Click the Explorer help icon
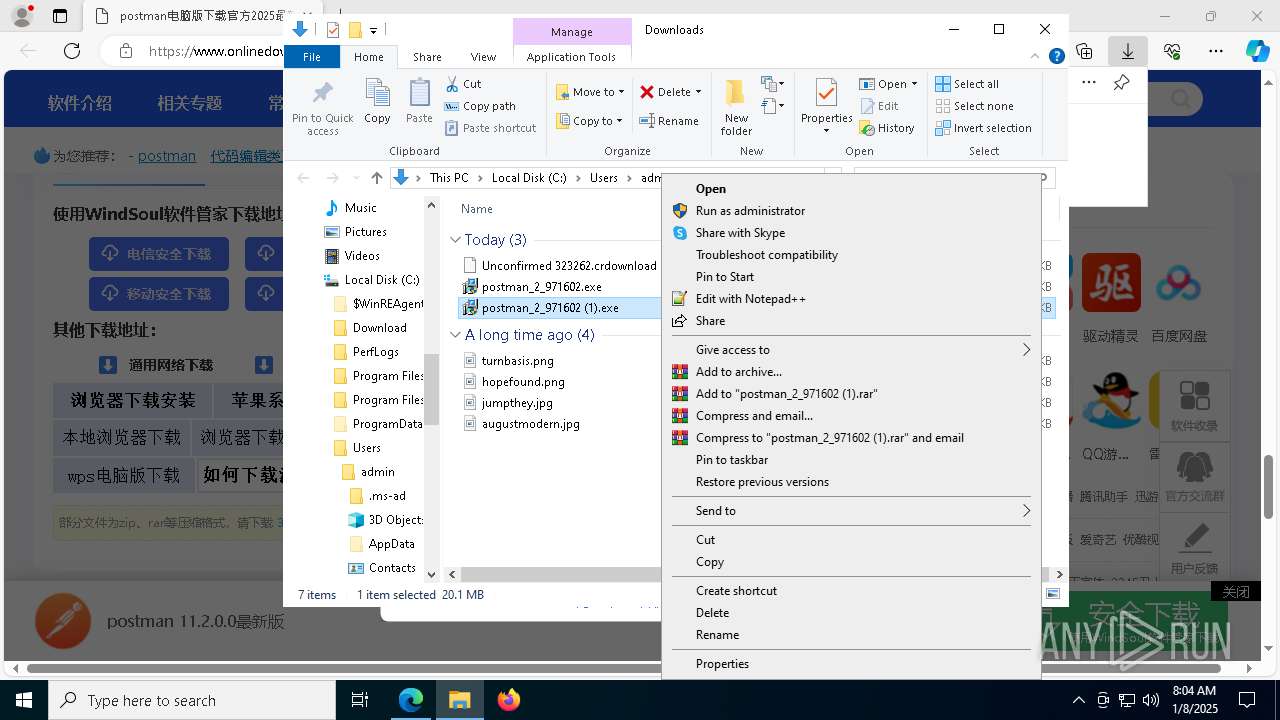Screen dimensions: 1280x720 tap(1056, 57)
